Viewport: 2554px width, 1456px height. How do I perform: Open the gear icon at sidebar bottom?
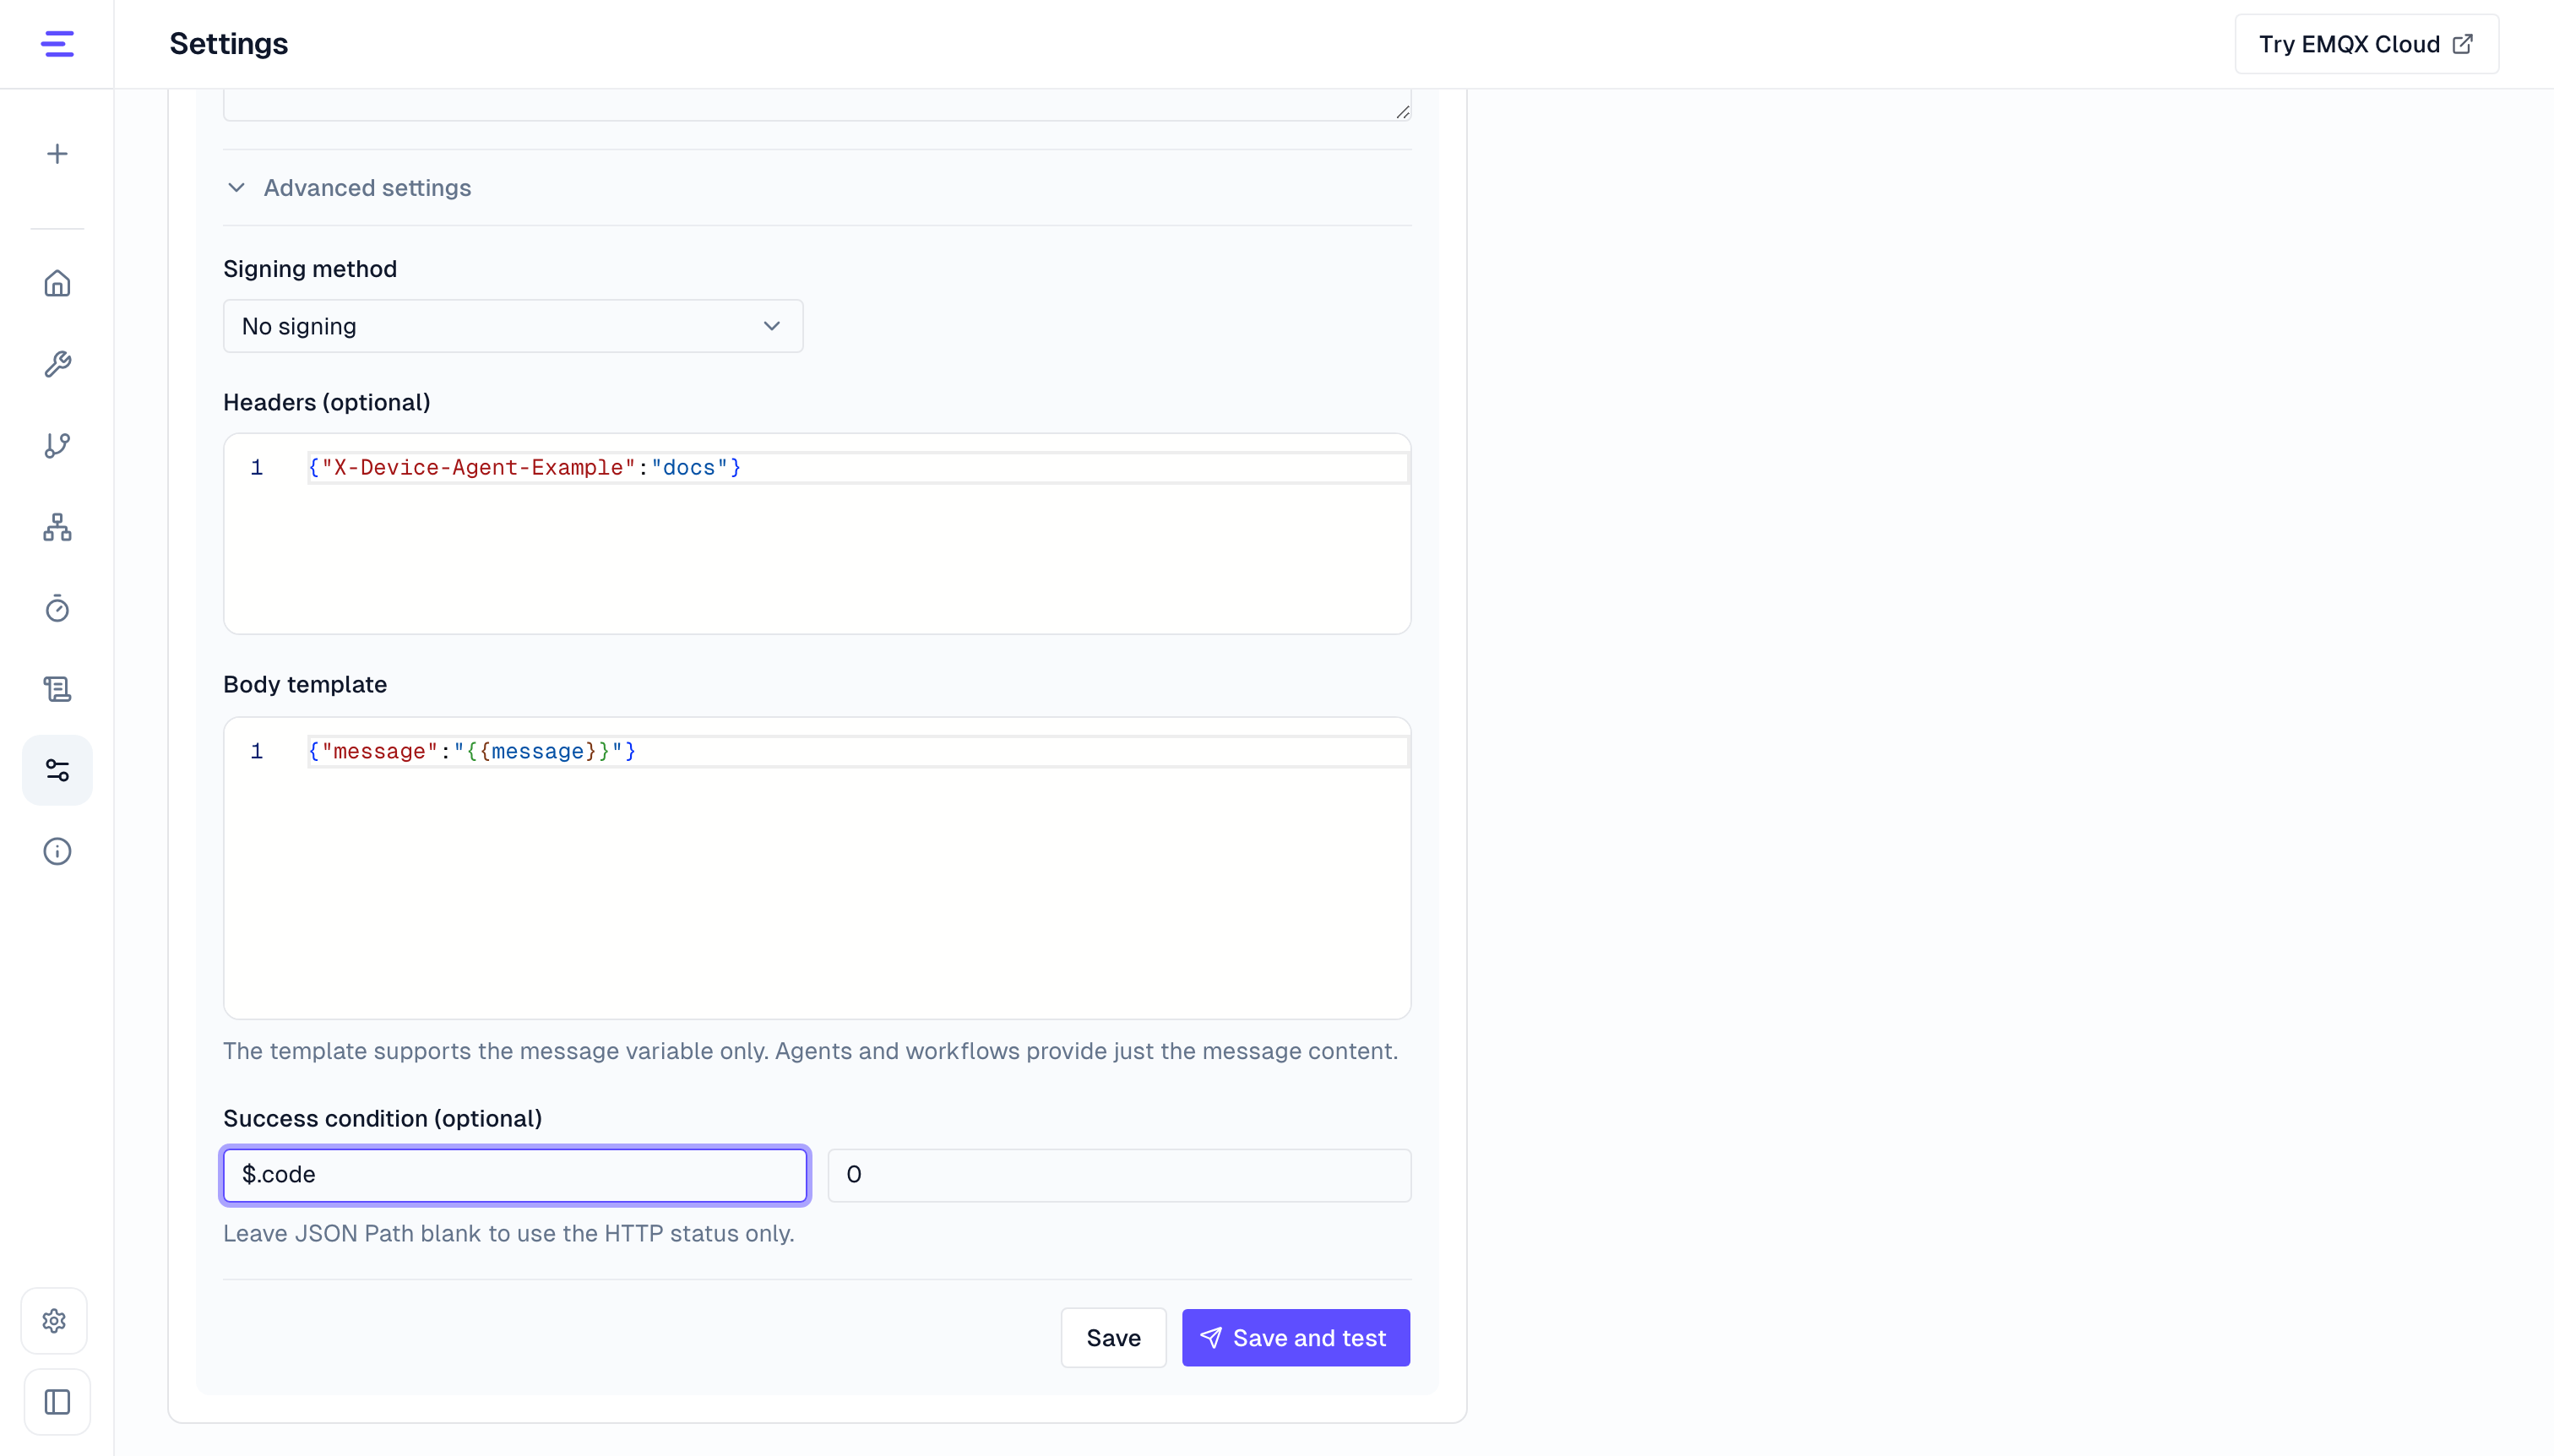click(x=55, y=1321)
